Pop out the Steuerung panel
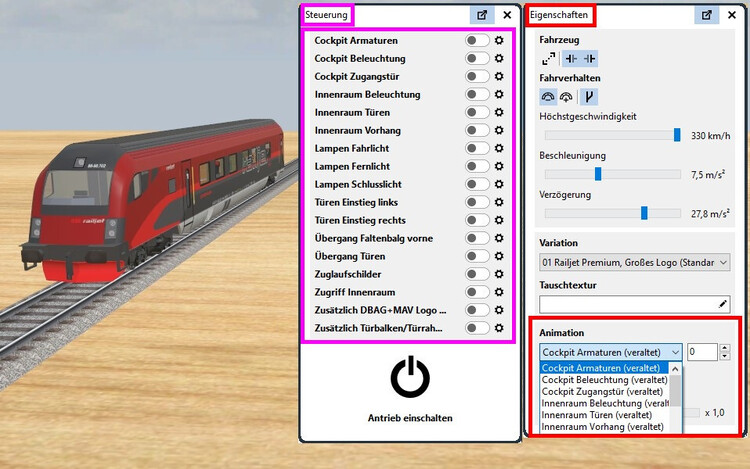750x469 pixels. click(482, 15)
